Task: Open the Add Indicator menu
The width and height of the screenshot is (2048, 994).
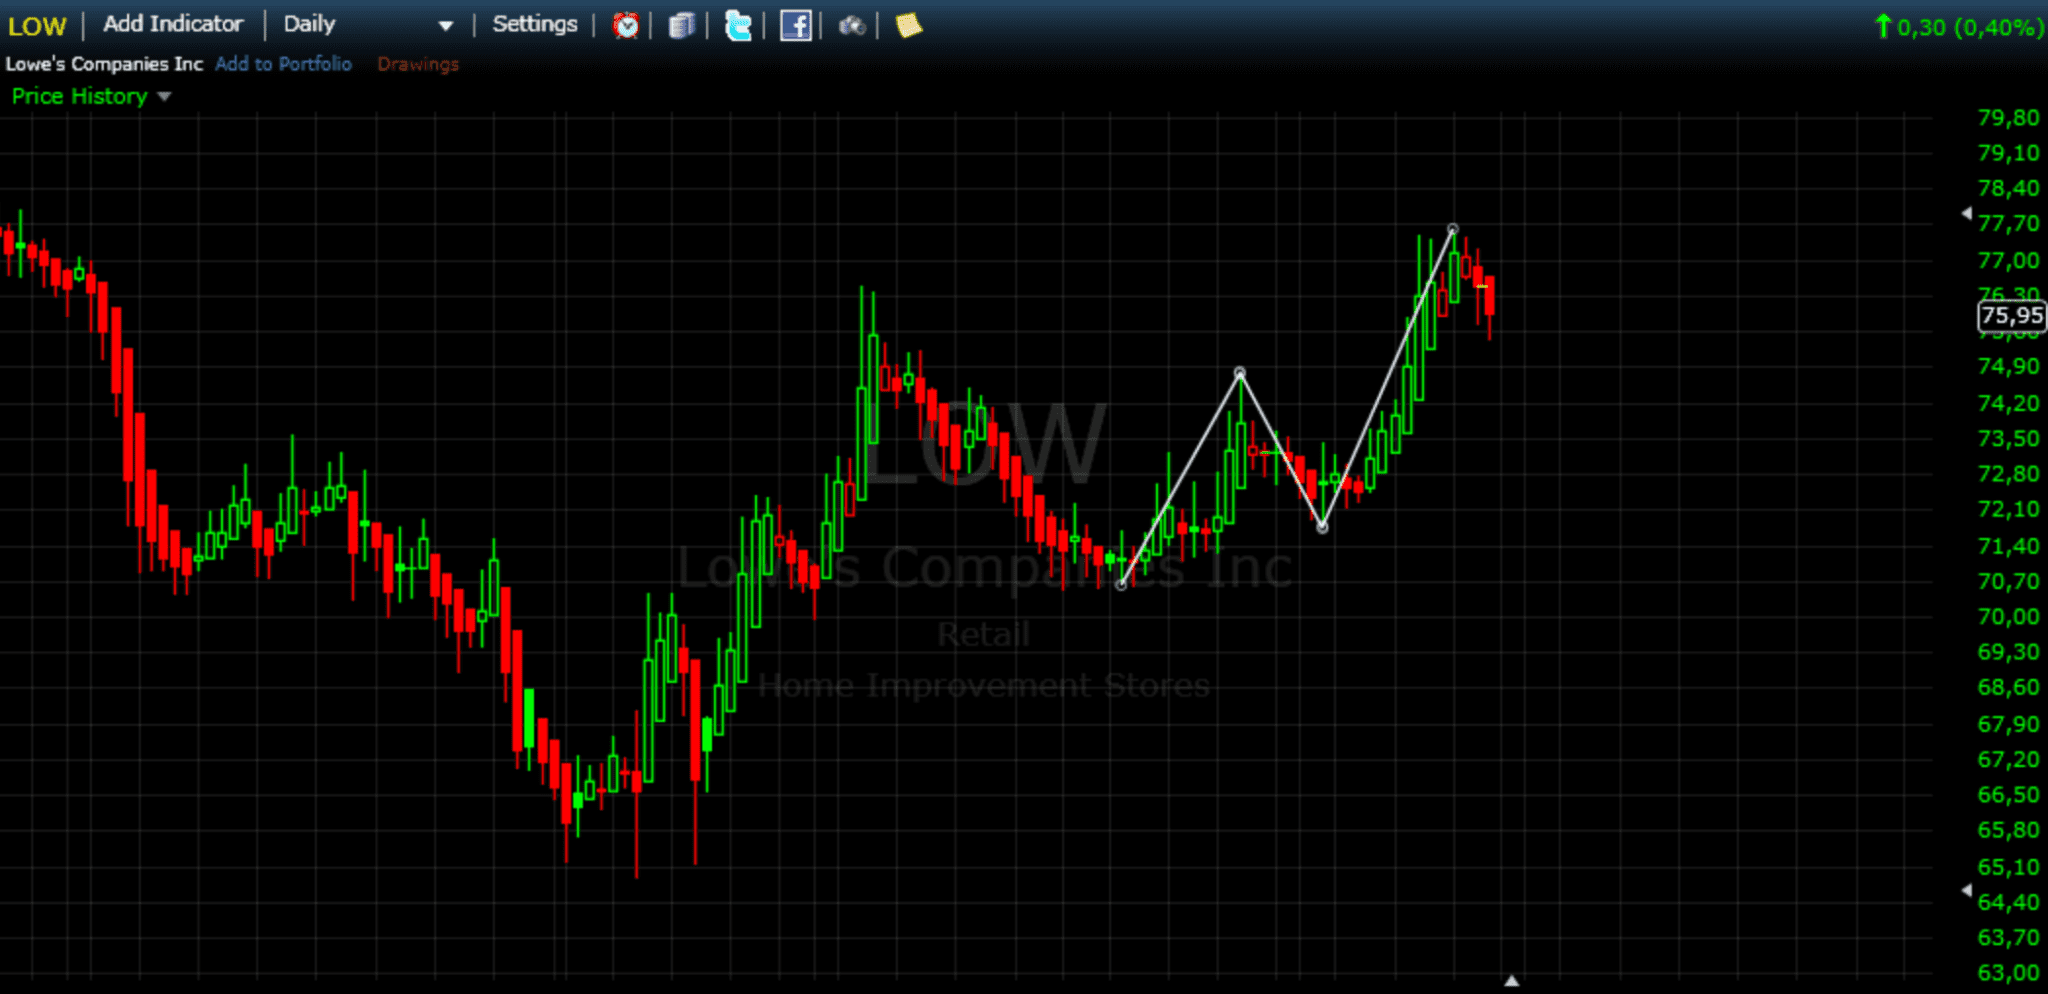Action: [x=173, y=24]
